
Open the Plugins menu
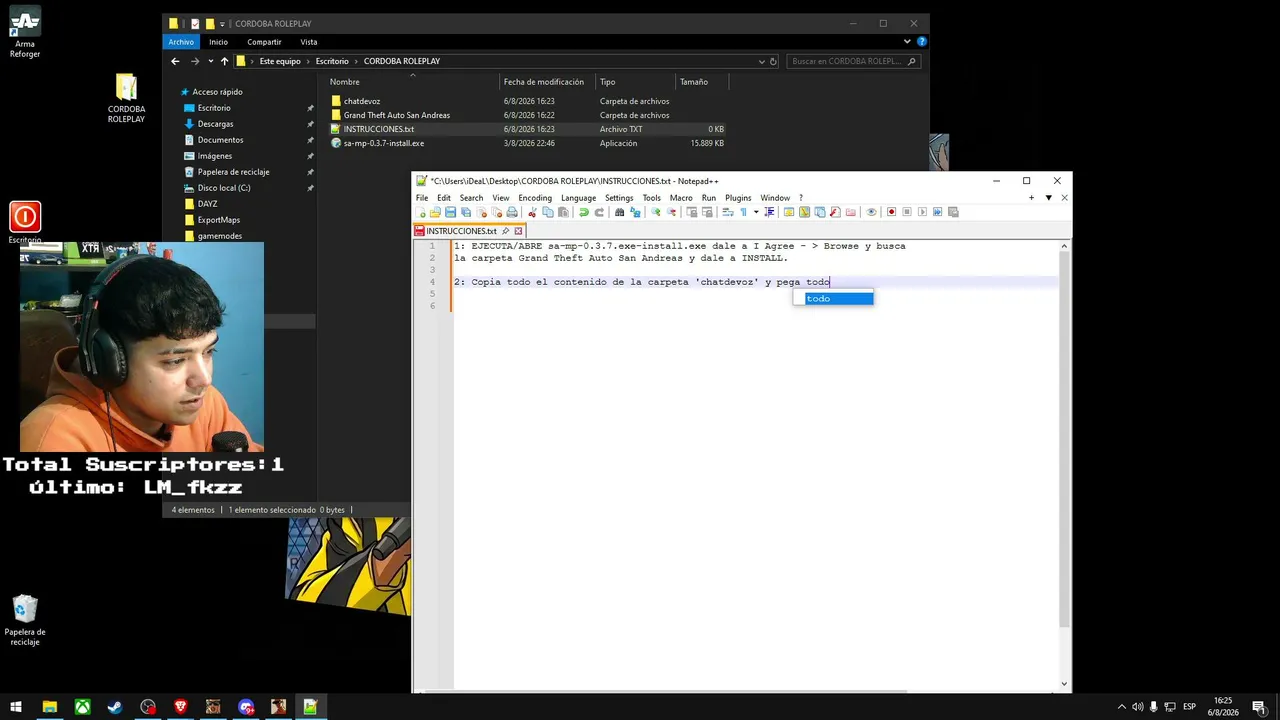coord(738,198)
